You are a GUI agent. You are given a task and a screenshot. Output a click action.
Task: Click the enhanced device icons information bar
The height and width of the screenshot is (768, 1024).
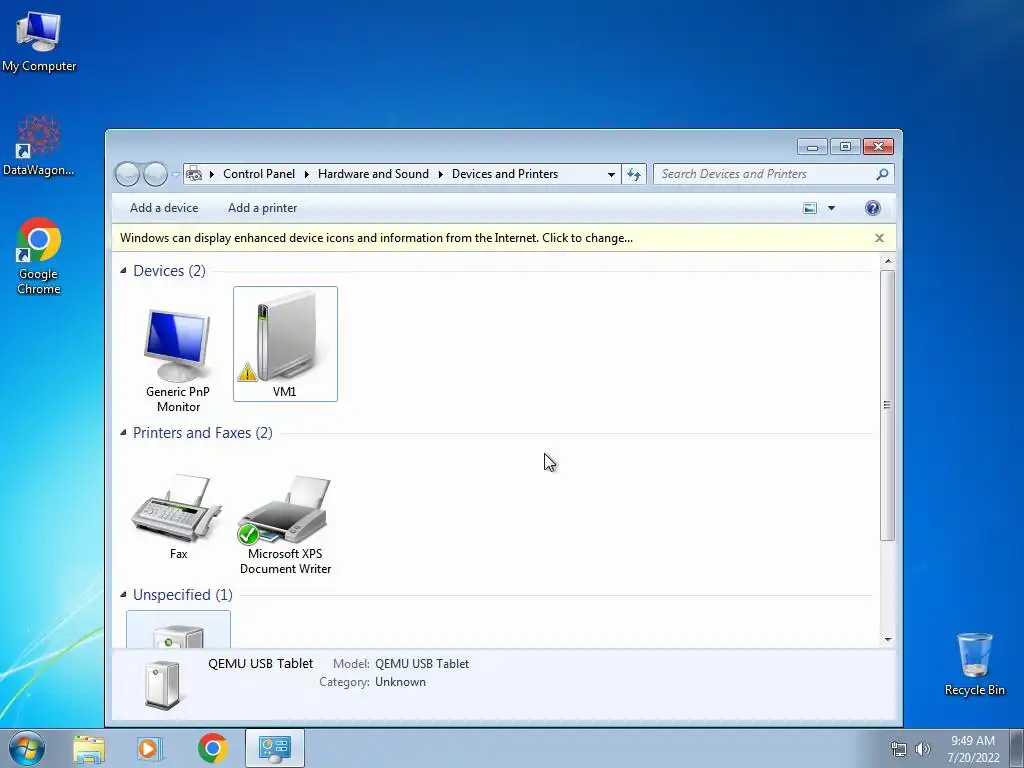tap(504, 238)
